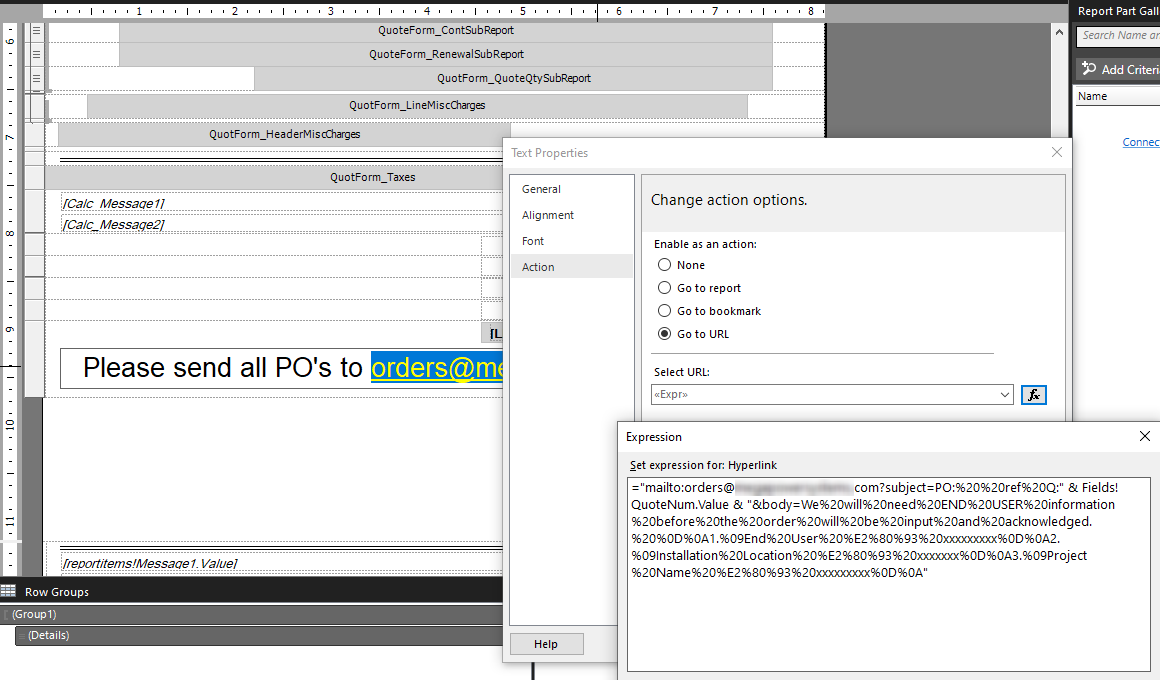This screenshot has width=1160, height=680.
Task: Enable the Go to report option
Action: click(x=664, y=288)
